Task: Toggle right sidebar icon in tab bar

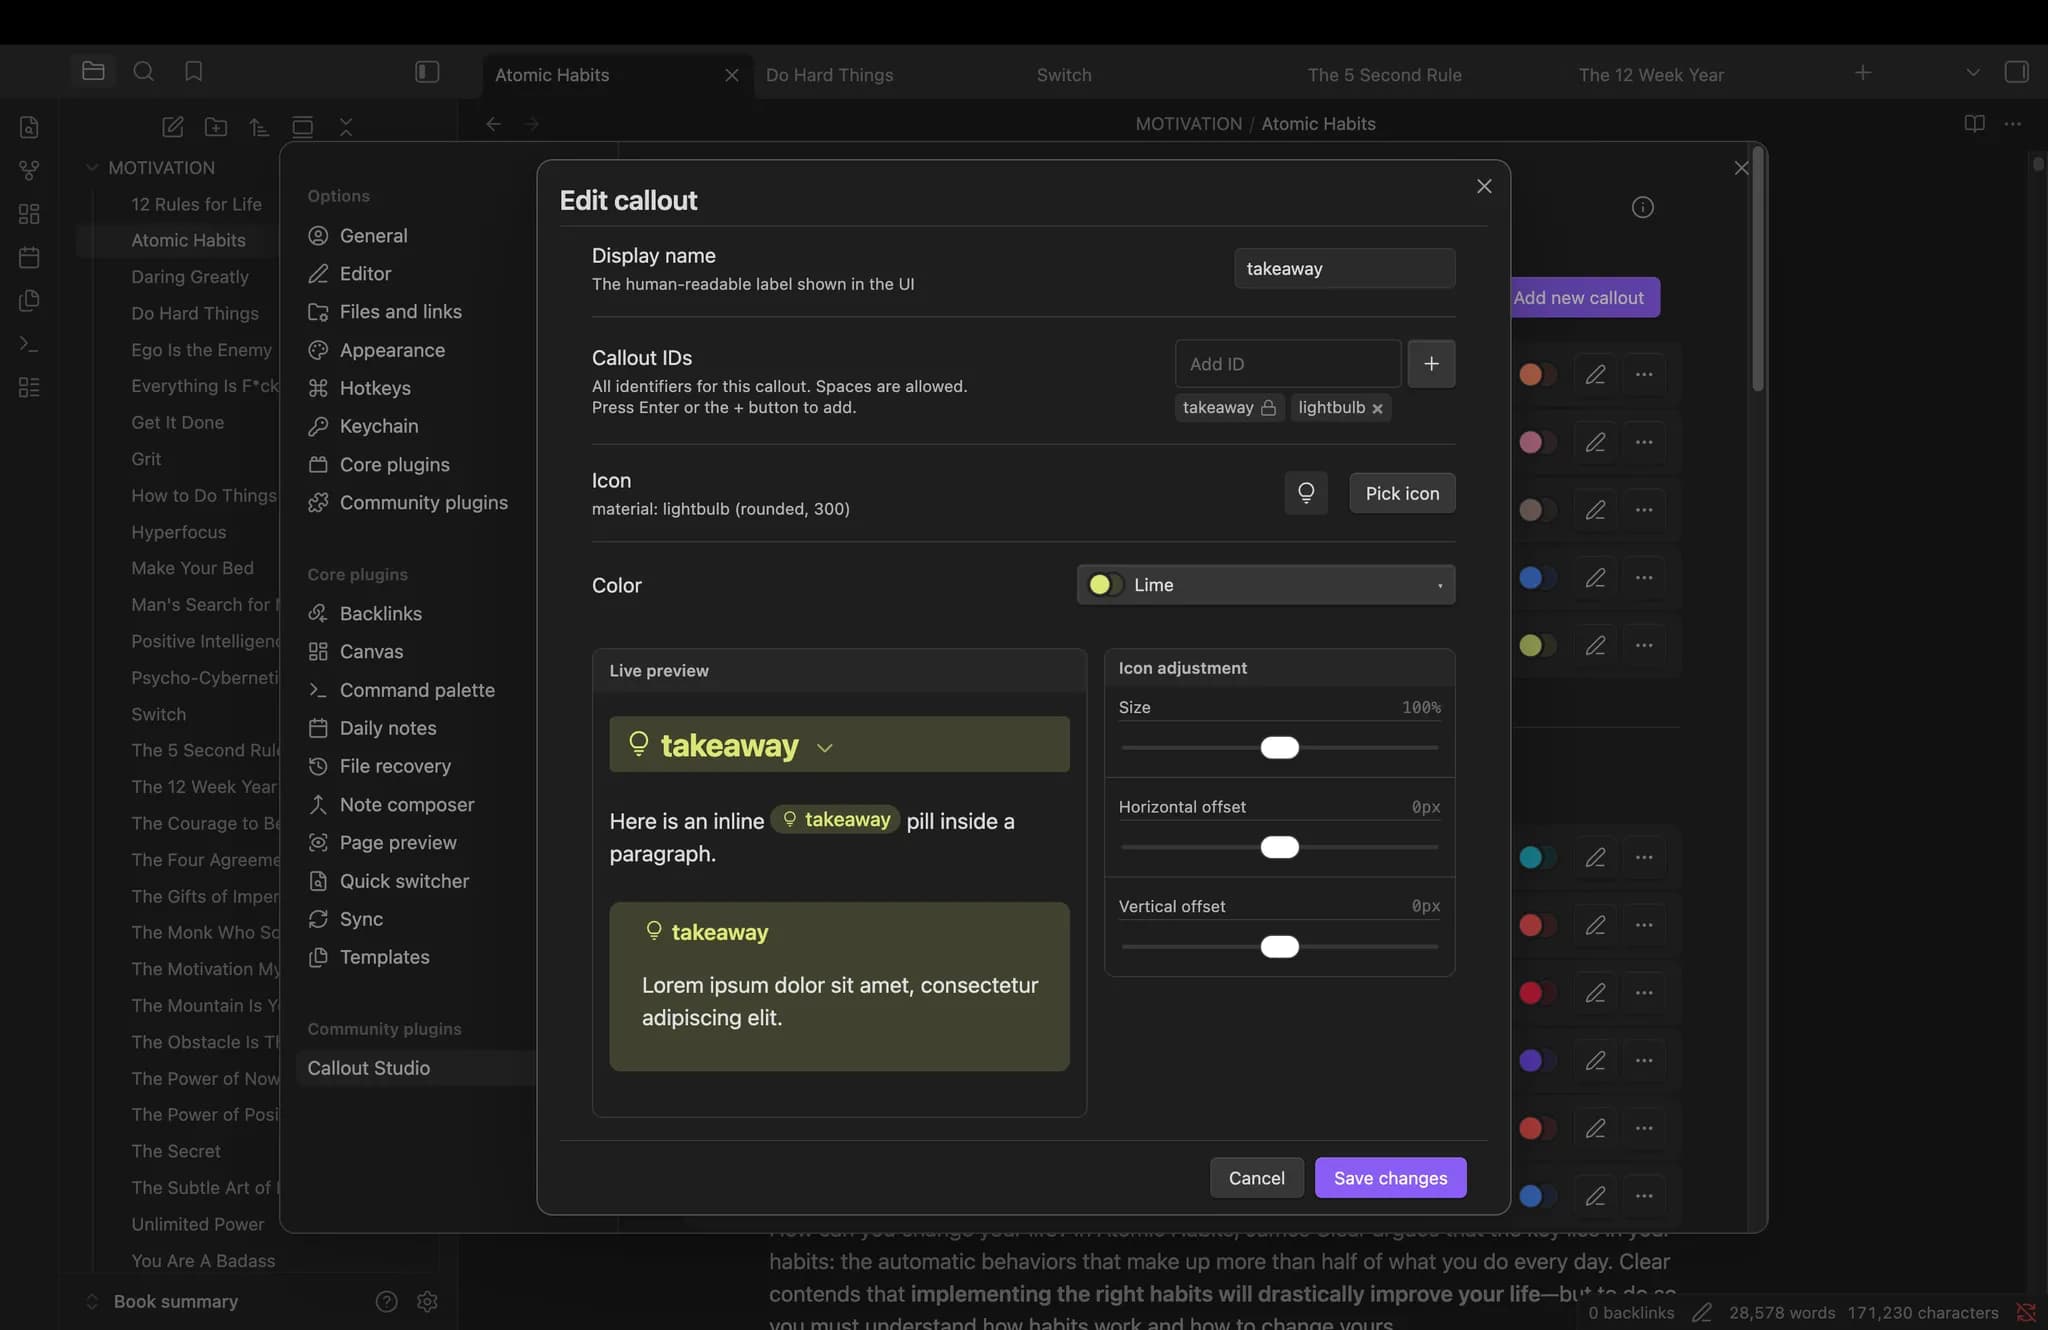Action: [x=2016, y=72]
